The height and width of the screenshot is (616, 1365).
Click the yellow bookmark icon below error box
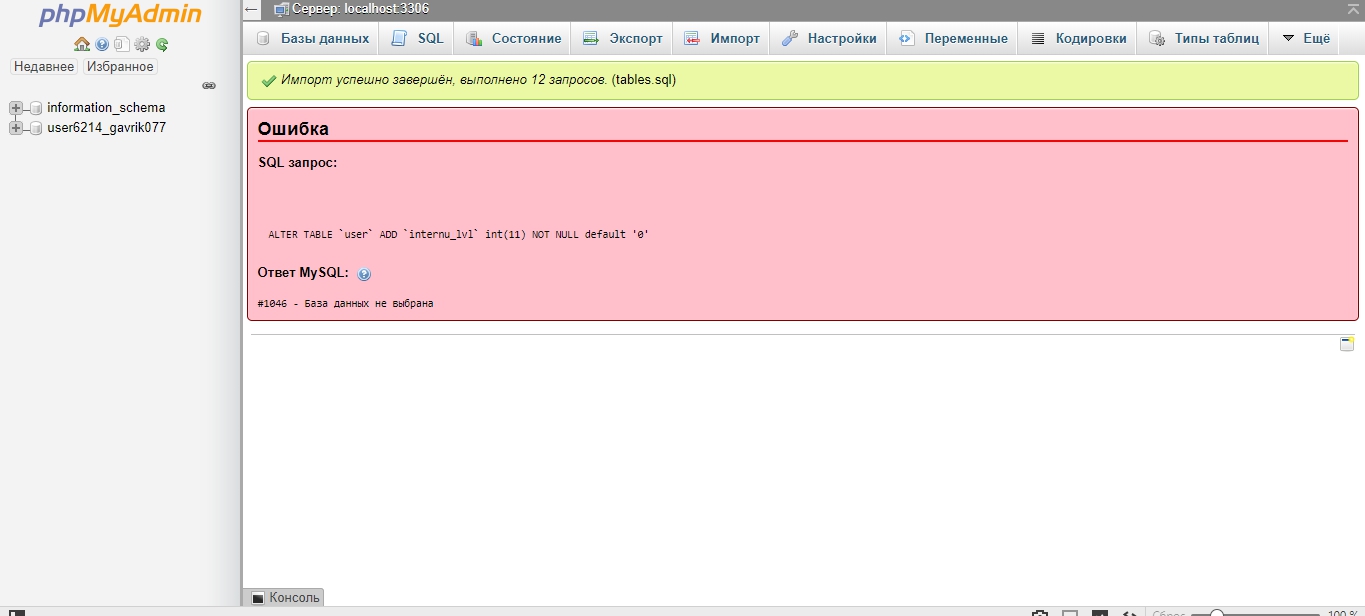(1347, 344)
